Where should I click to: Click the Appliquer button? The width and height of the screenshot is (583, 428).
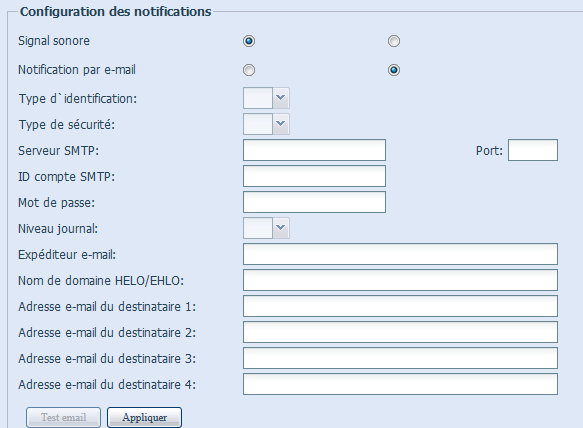(x=144, y=418)
